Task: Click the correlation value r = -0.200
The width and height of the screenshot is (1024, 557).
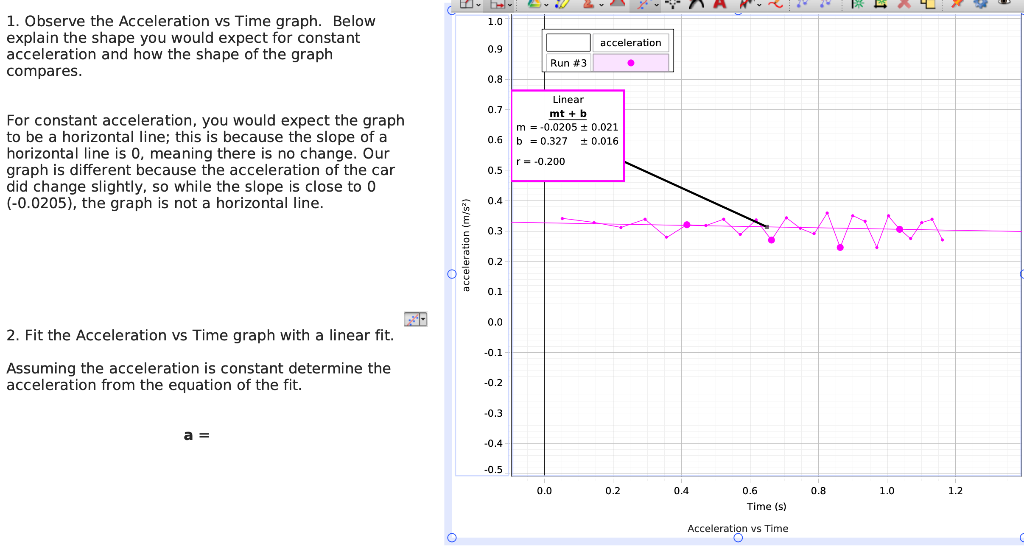Action: (540, 161)
